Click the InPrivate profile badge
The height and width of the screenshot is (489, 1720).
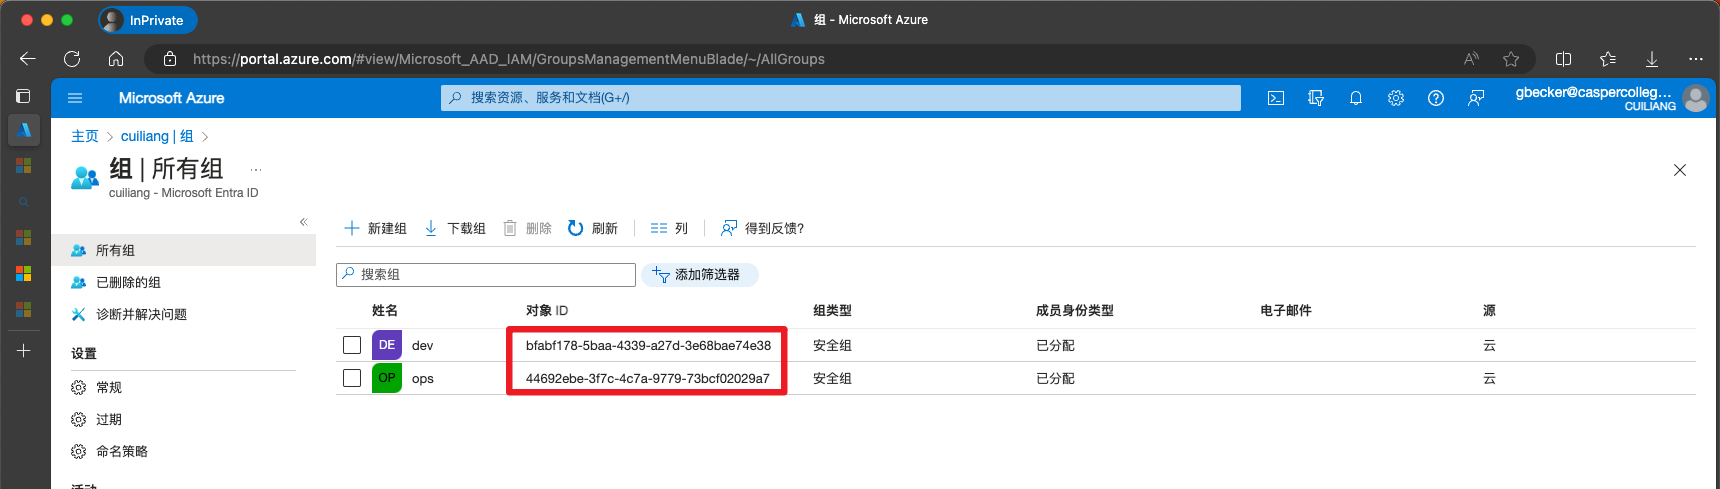click(x=147, y=20)
